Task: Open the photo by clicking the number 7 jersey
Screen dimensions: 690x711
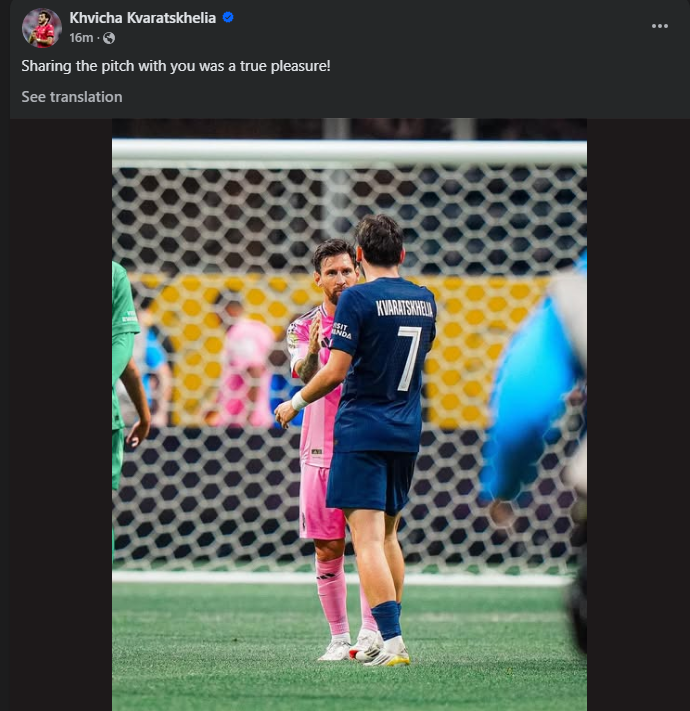Action: click(409, 358)
